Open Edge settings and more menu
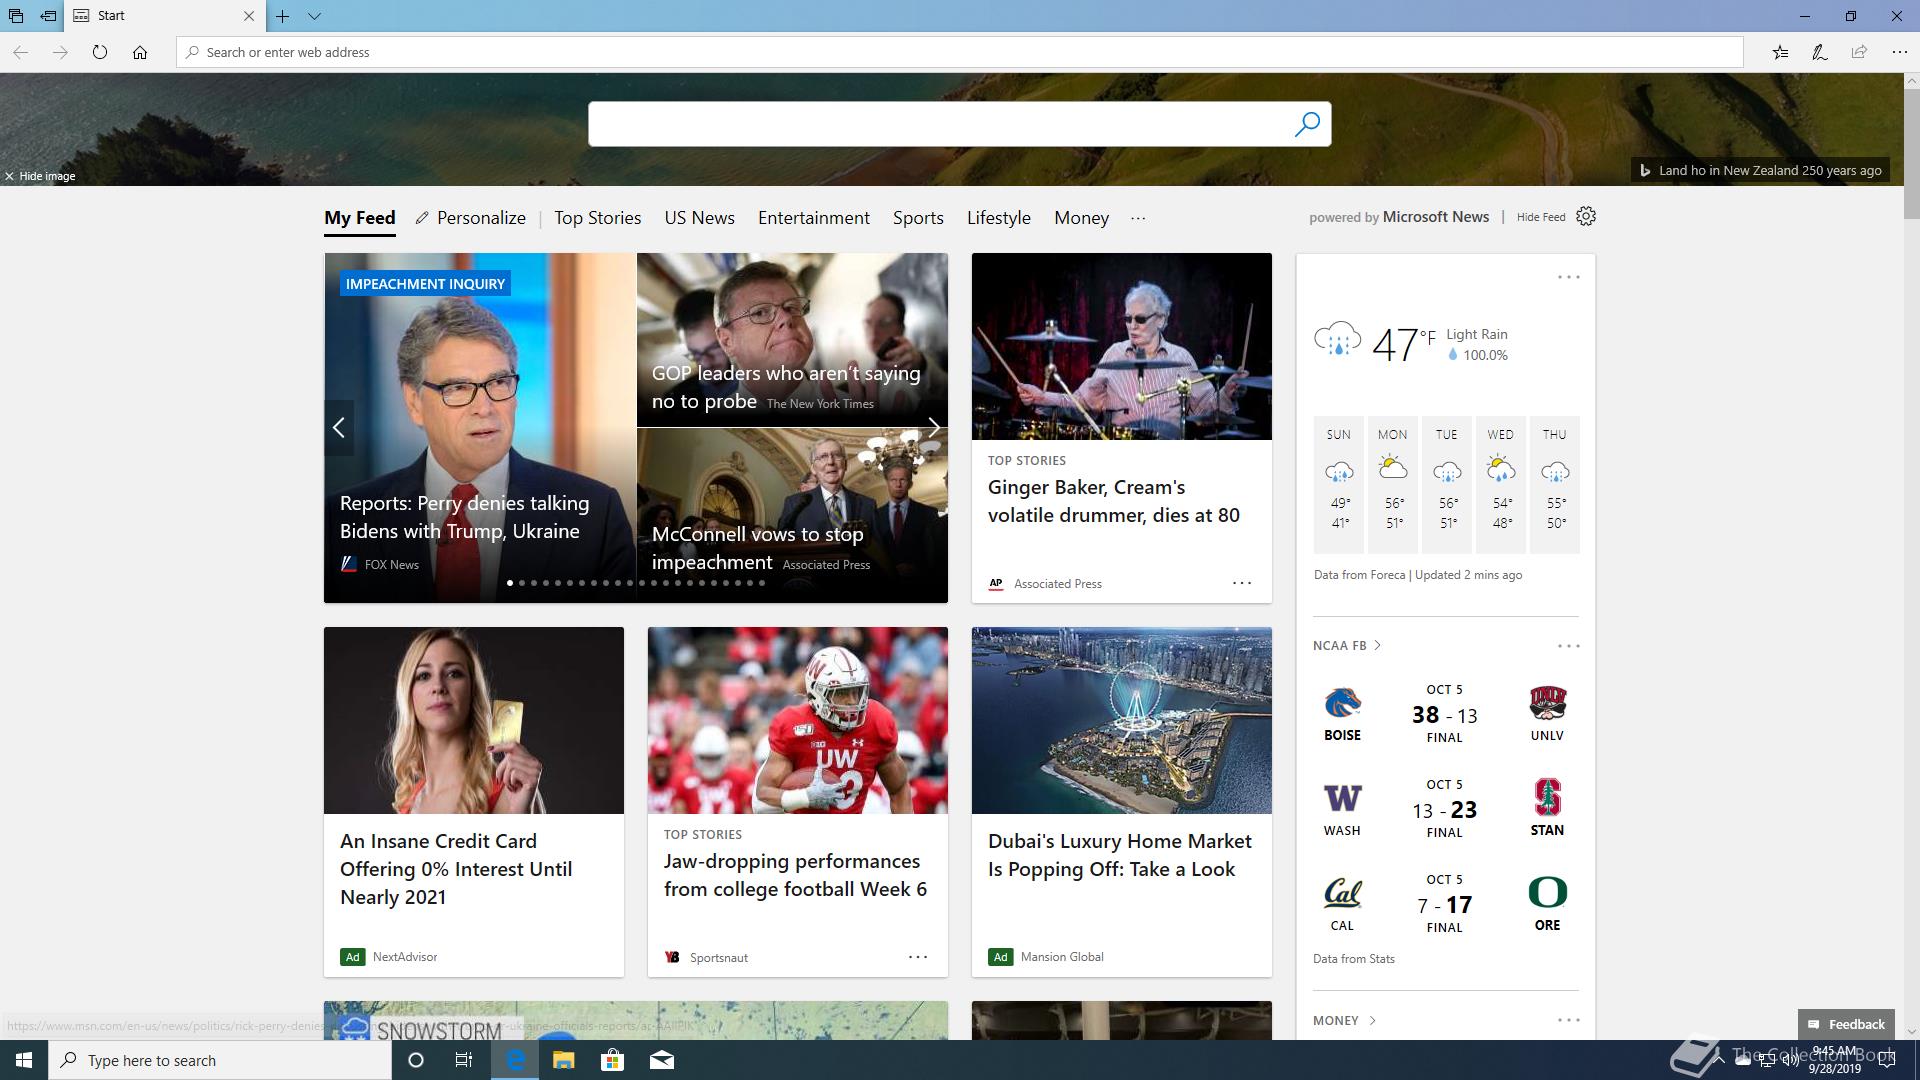This screenshot has height=1080, width=1920. (1899, 52)
